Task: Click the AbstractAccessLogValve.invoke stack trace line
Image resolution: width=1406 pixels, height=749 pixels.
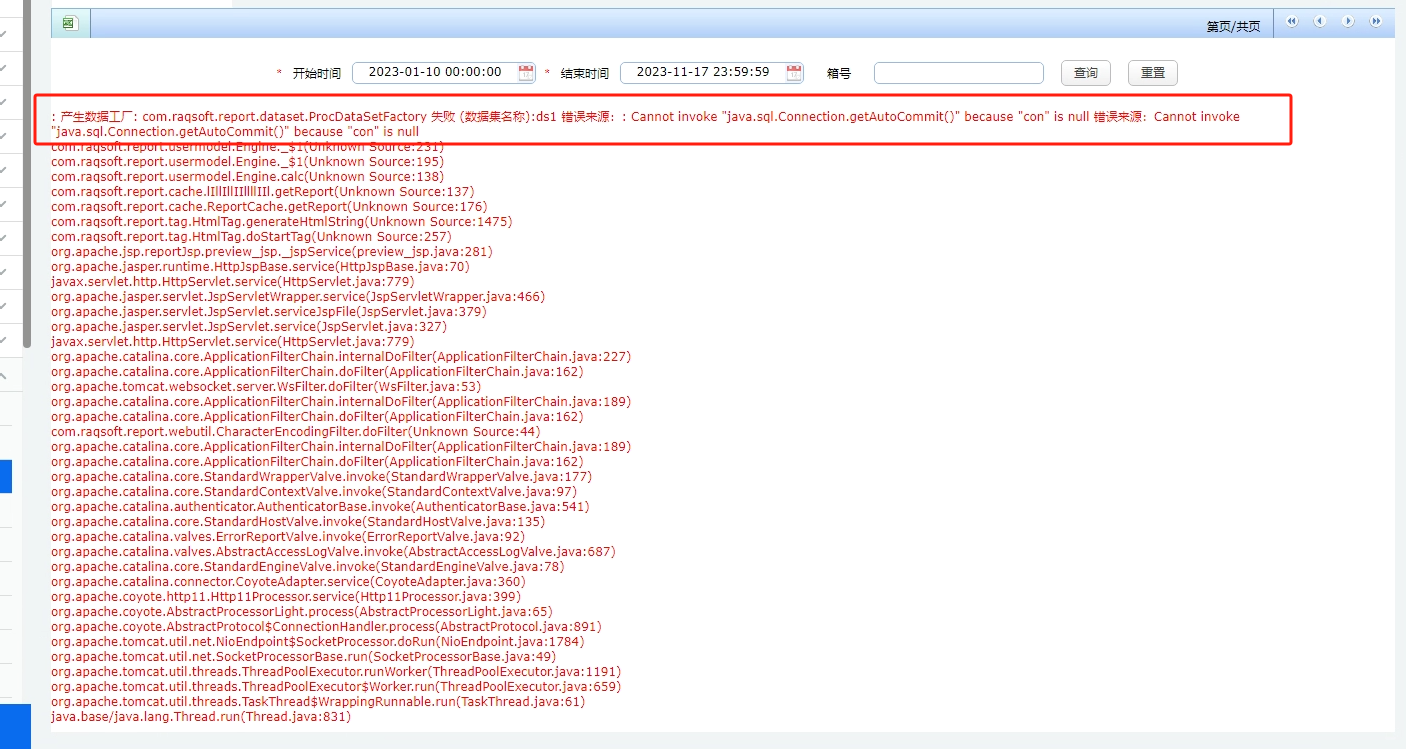Action: pos(333,551)
